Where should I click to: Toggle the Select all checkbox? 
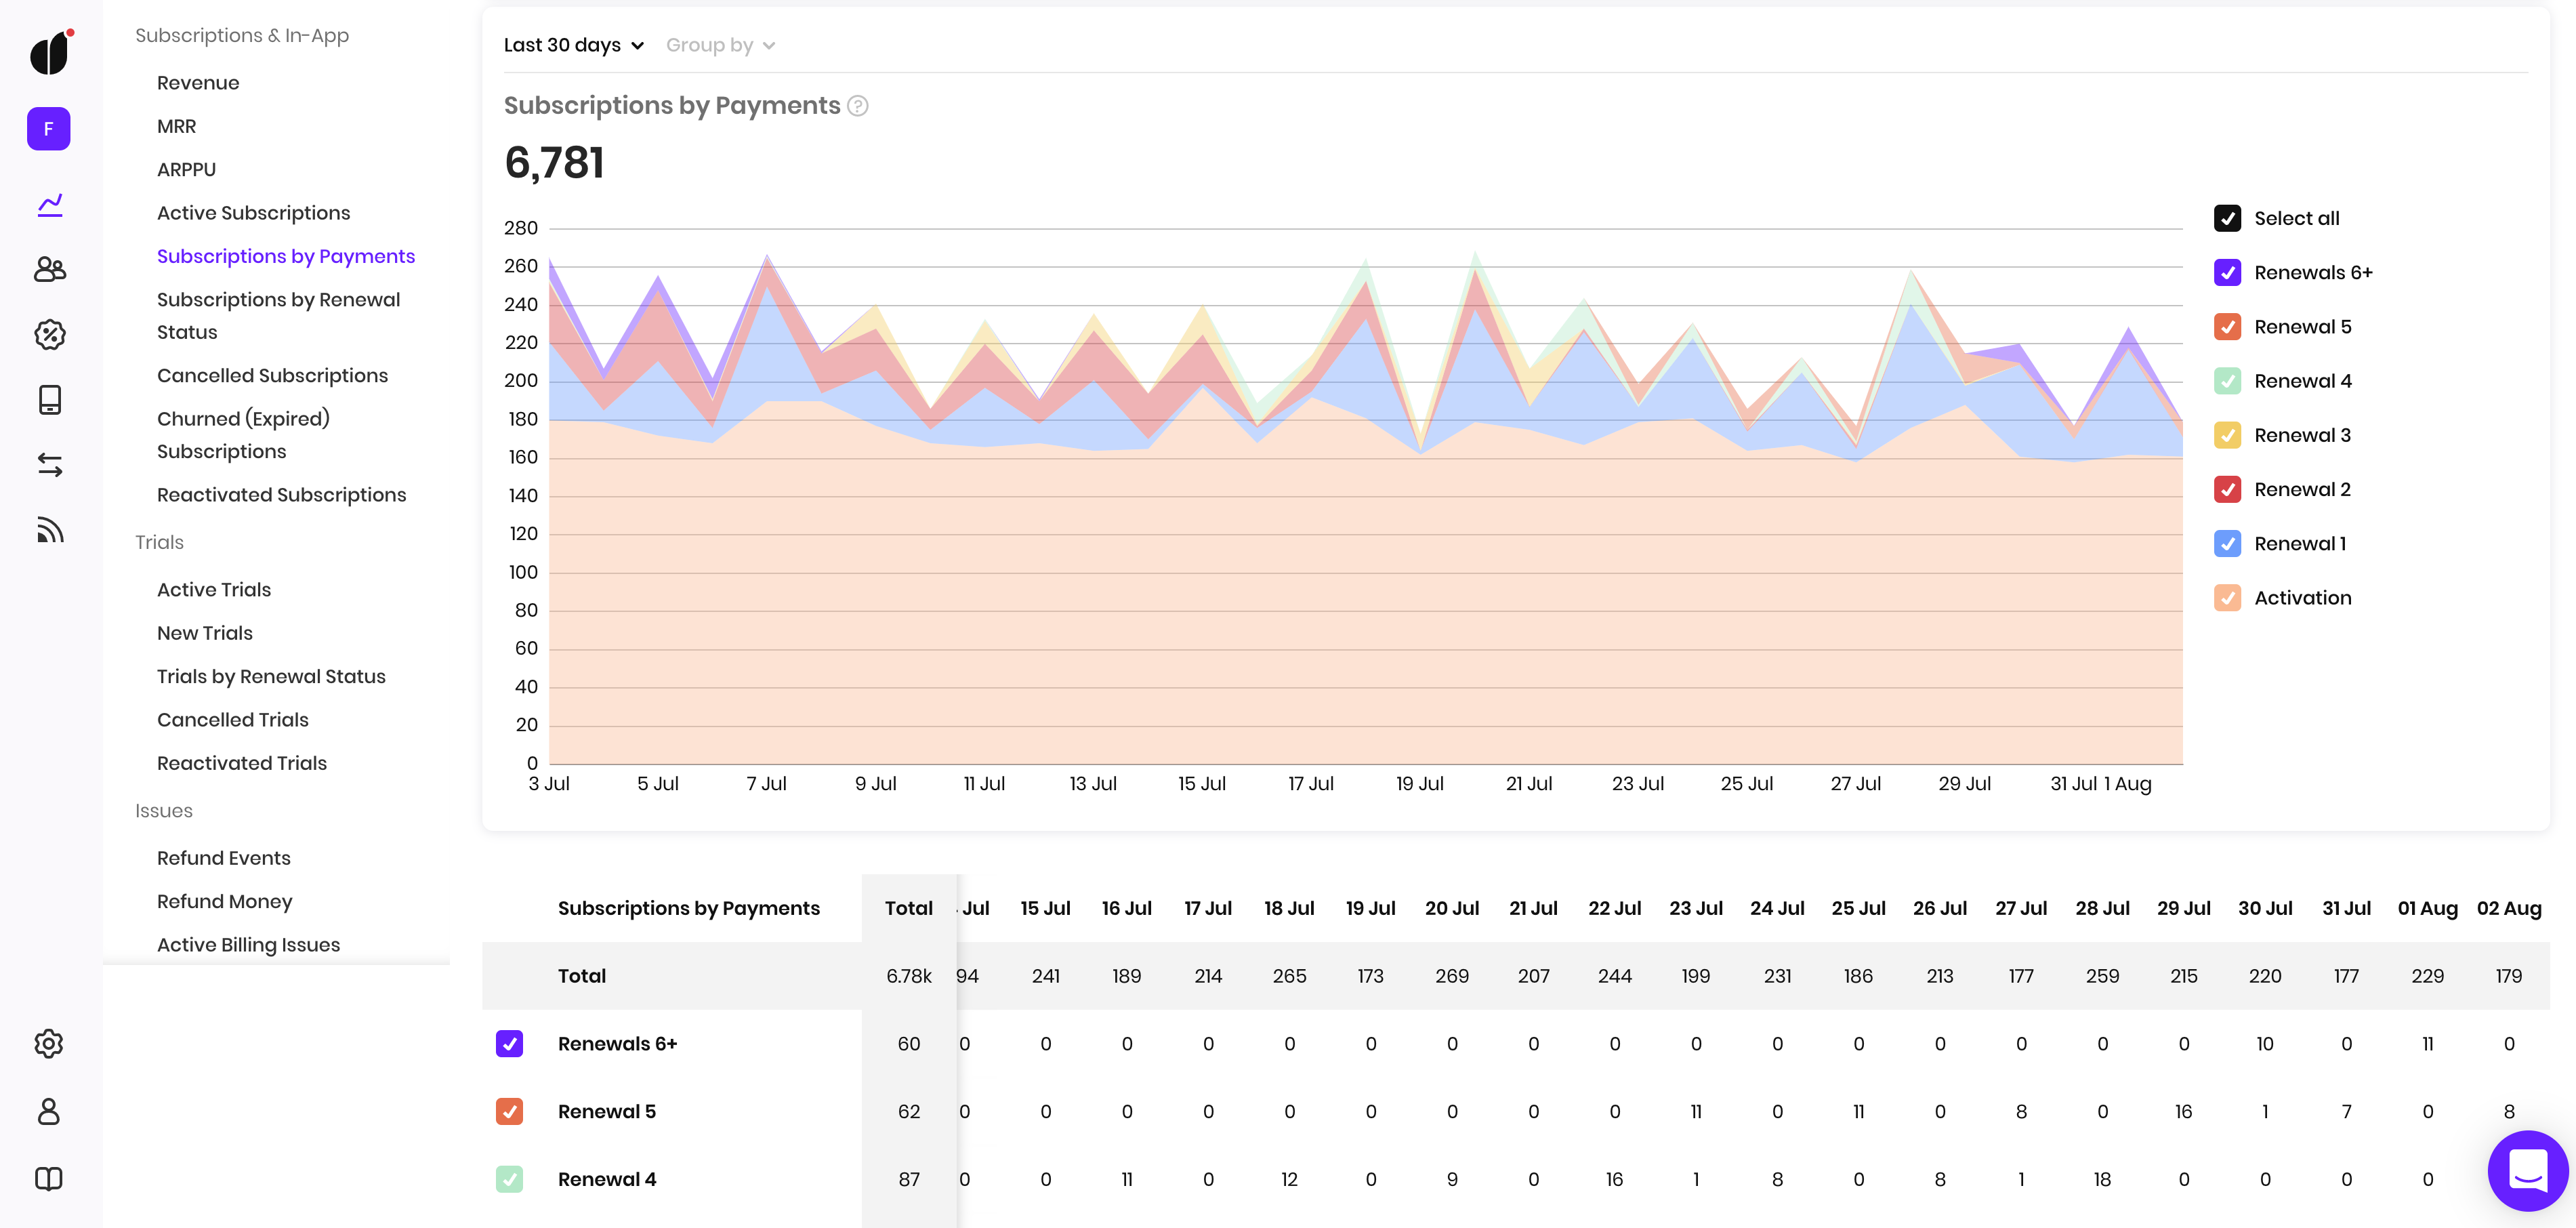(2227, 218)
